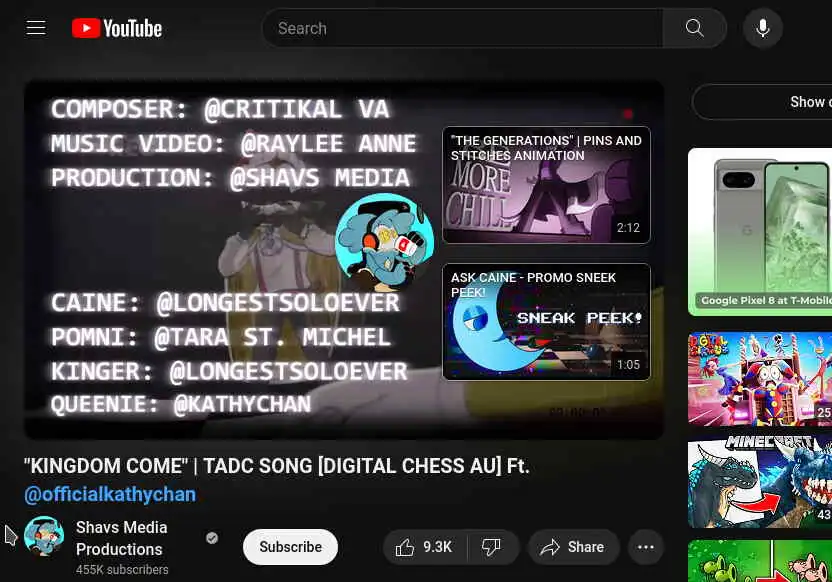Click the circular channel logo on end screen
The width and height of the screenshot is (832, 582).
tap(384, 242)
